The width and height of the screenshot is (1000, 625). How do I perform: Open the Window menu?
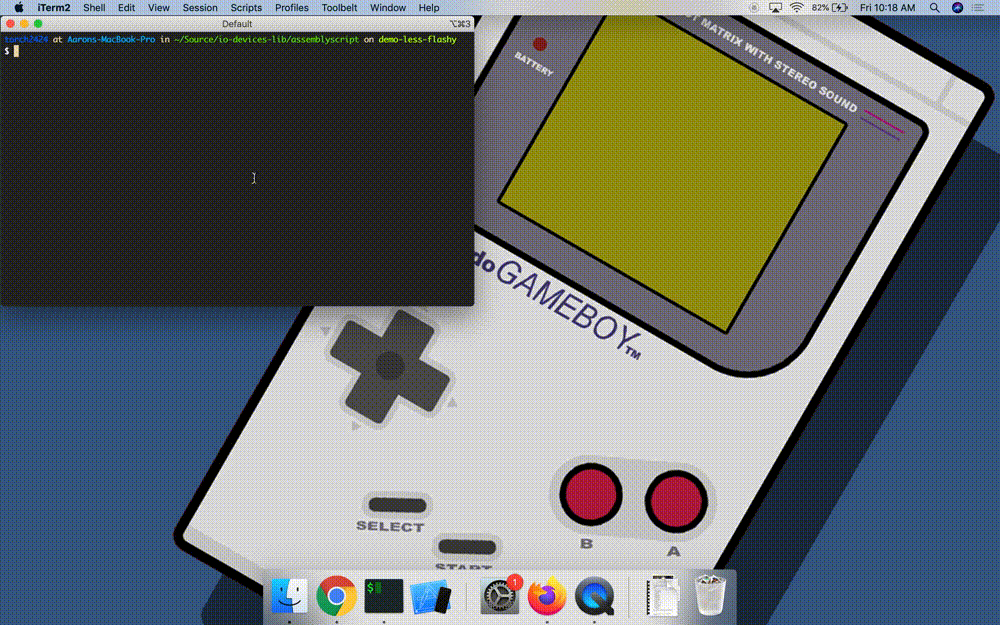click(x=388, y=8)
